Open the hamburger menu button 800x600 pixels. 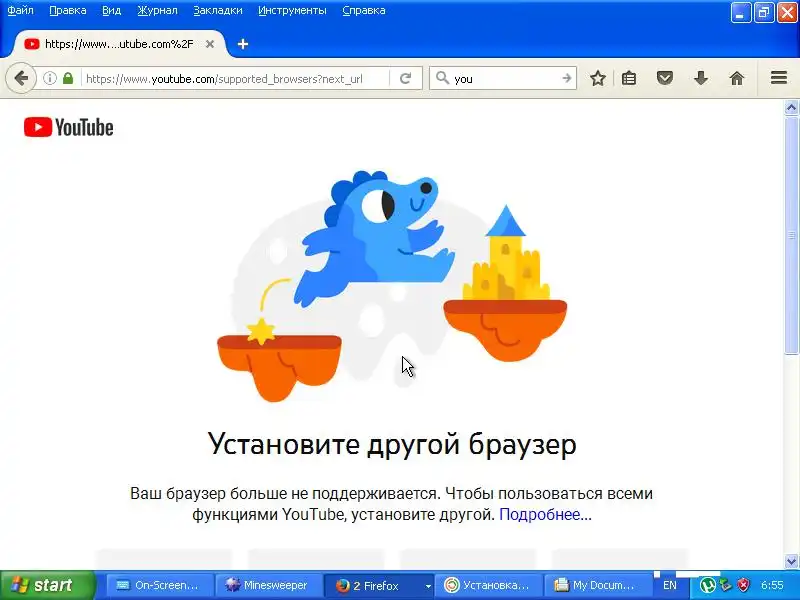click(x=779, y=78)
